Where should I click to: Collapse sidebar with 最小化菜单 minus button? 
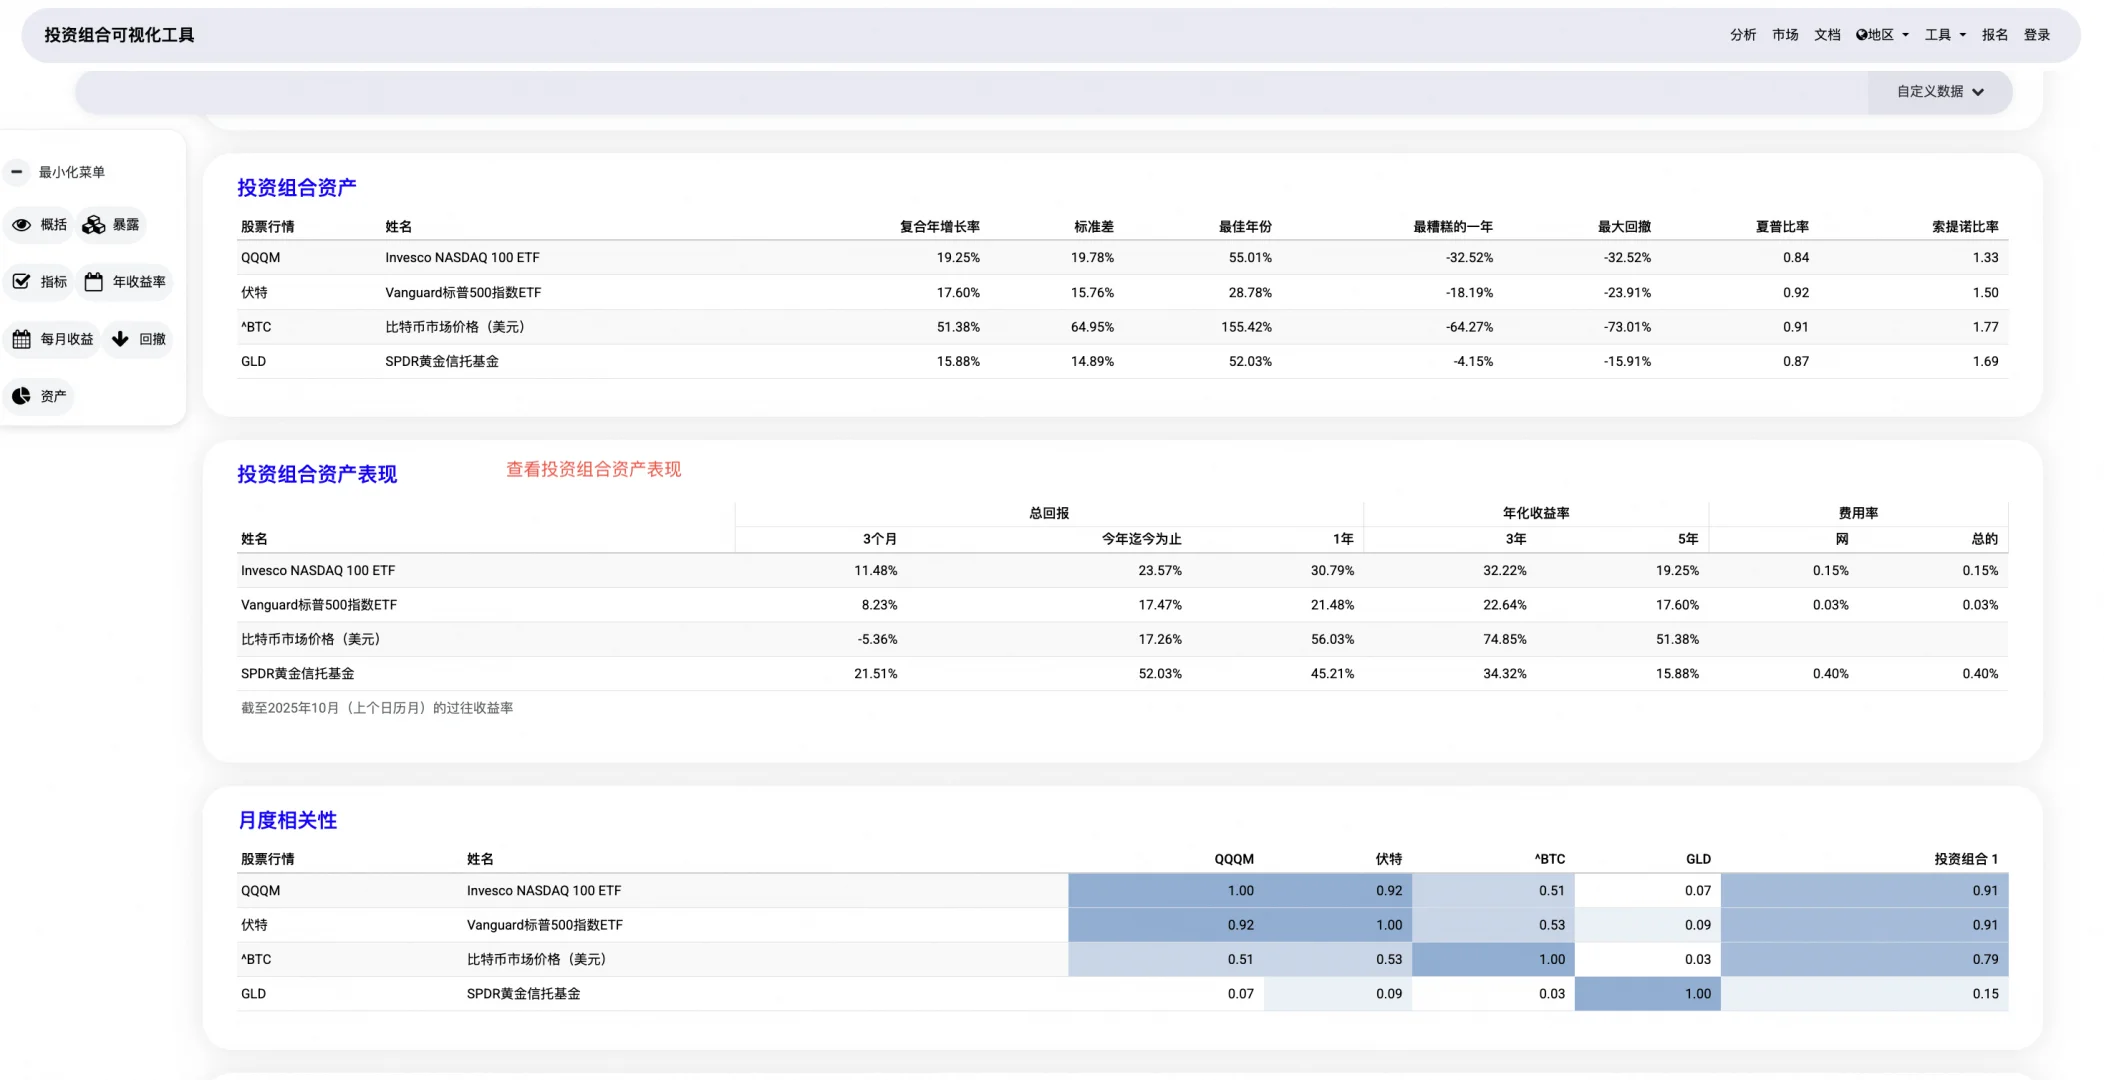pos(17,172)
